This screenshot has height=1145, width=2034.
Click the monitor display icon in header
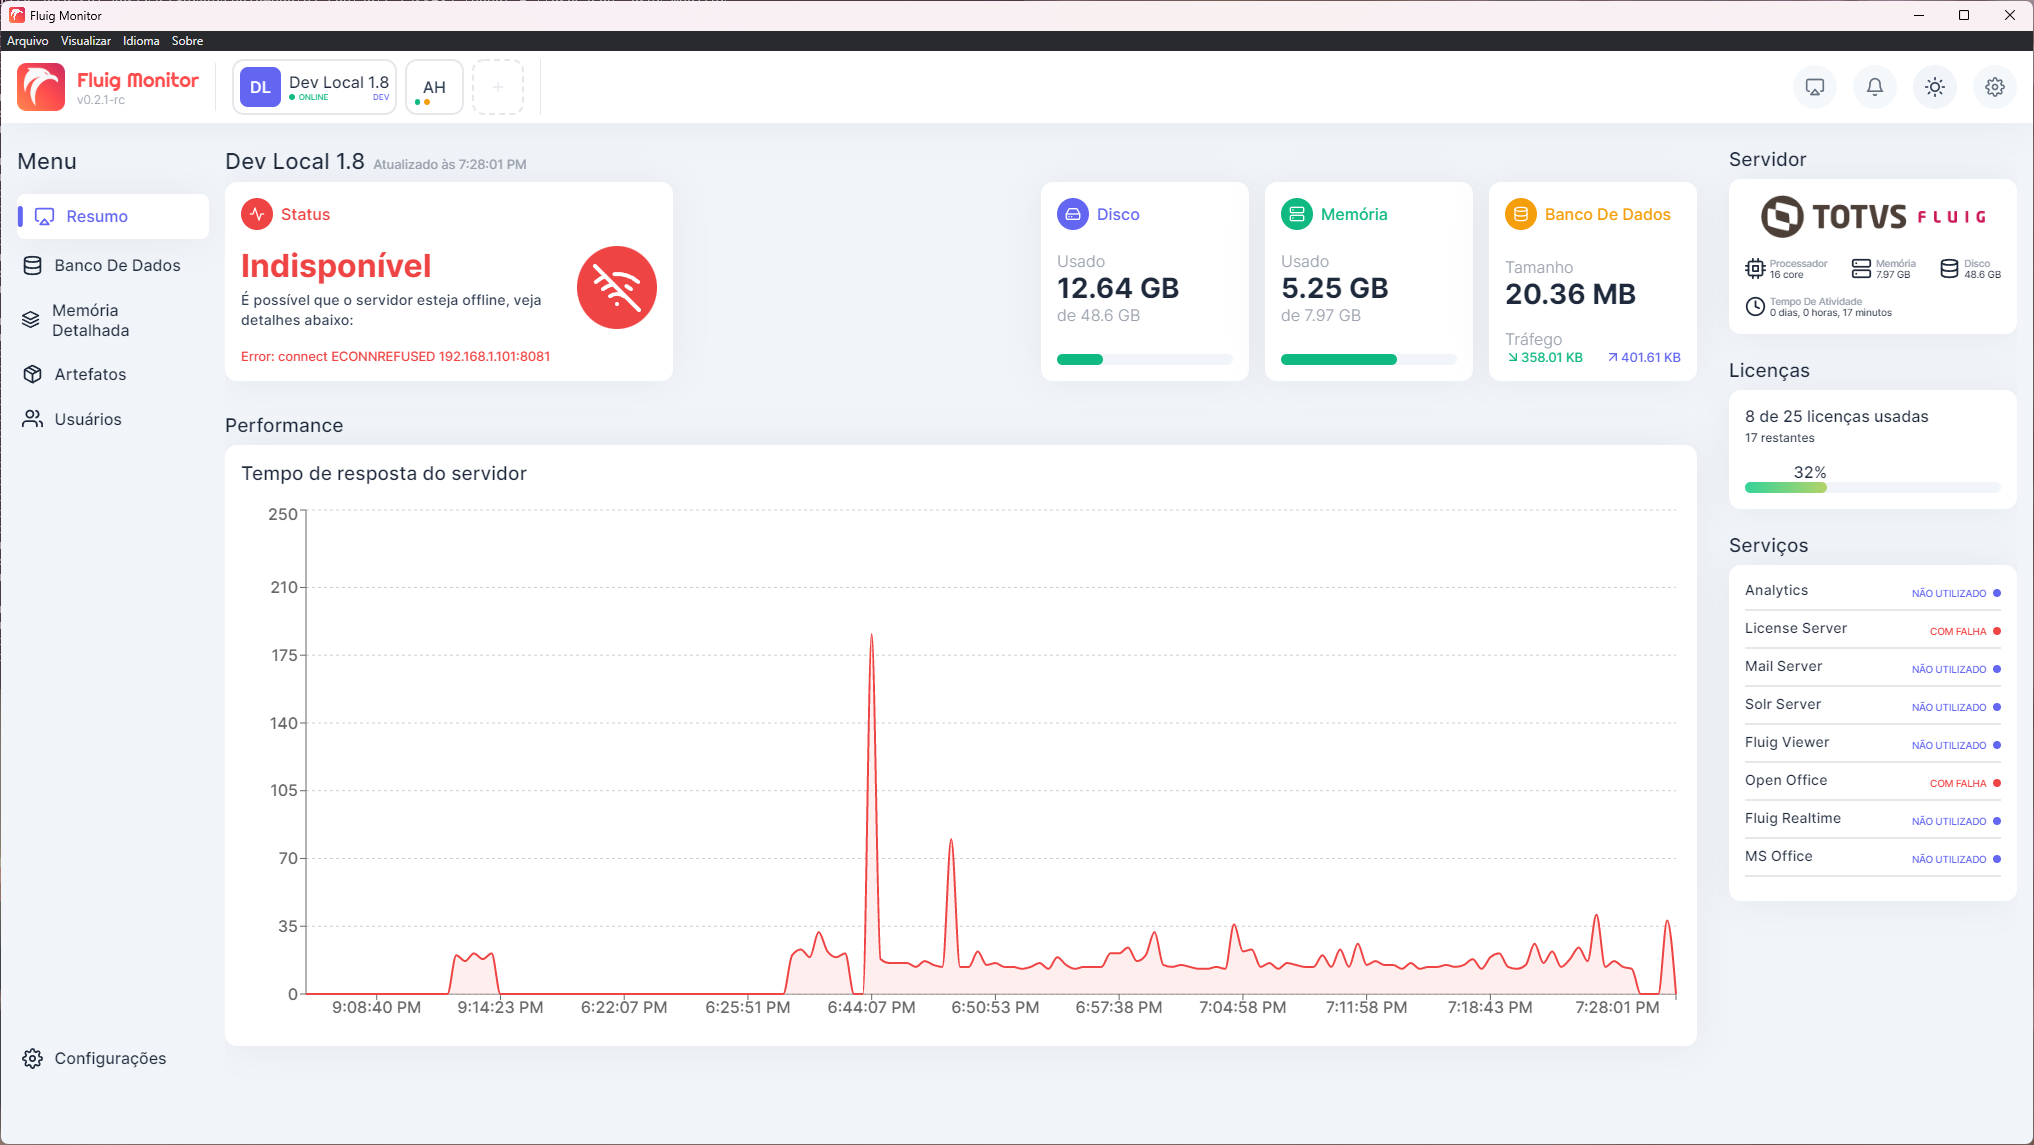(1815, 87)
